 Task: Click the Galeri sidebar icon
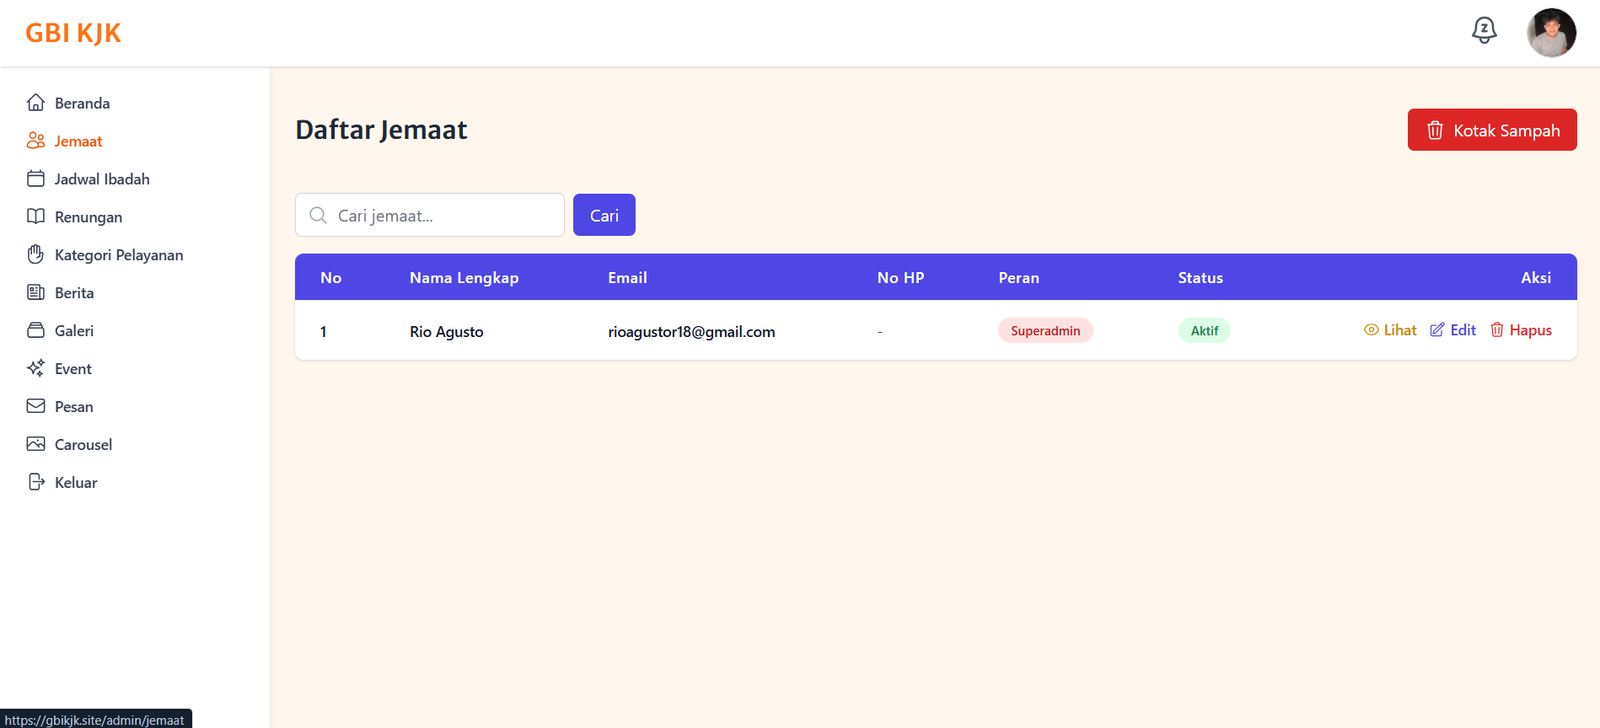click(36, 331)
